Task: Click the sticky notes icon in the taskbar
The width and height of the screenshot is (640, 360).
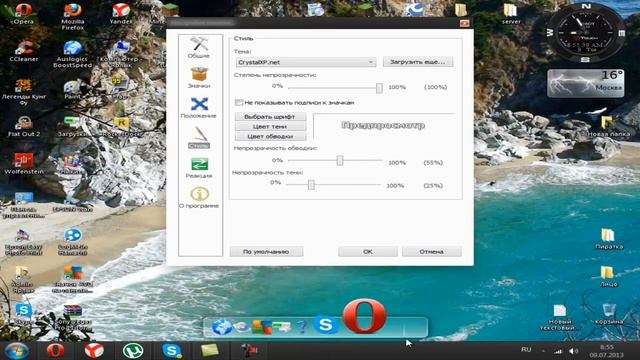Action: click(x=210, y=350)
